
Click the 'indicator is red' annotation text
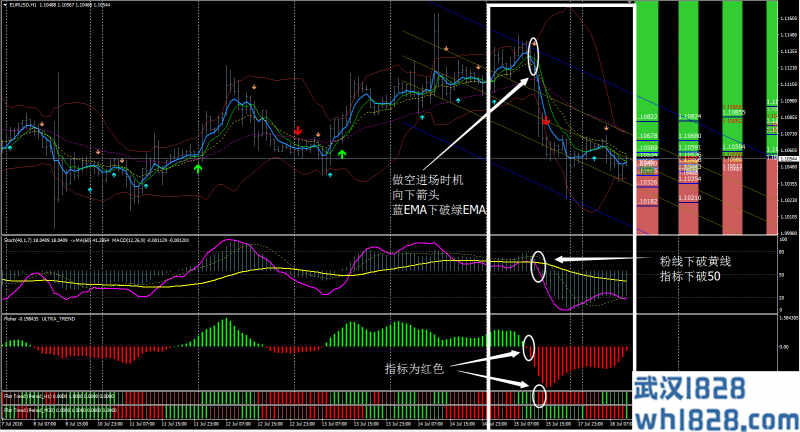click(x=414, y=369)
